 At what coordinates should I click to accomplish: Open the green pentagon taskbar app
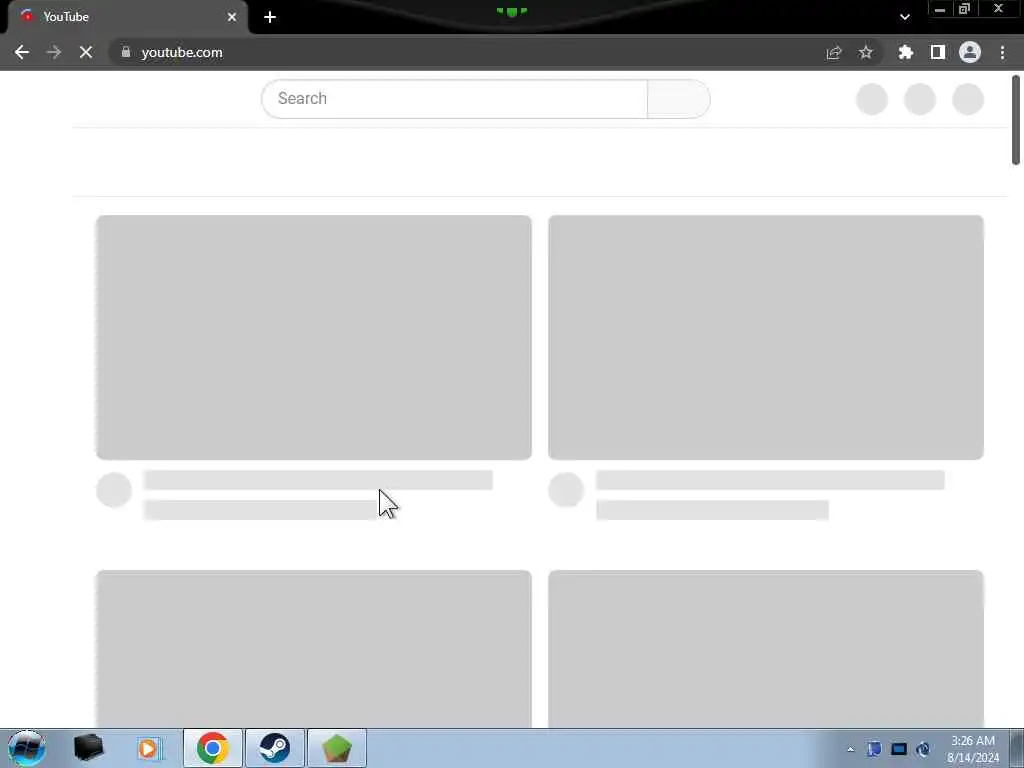[x=336, y=748]
